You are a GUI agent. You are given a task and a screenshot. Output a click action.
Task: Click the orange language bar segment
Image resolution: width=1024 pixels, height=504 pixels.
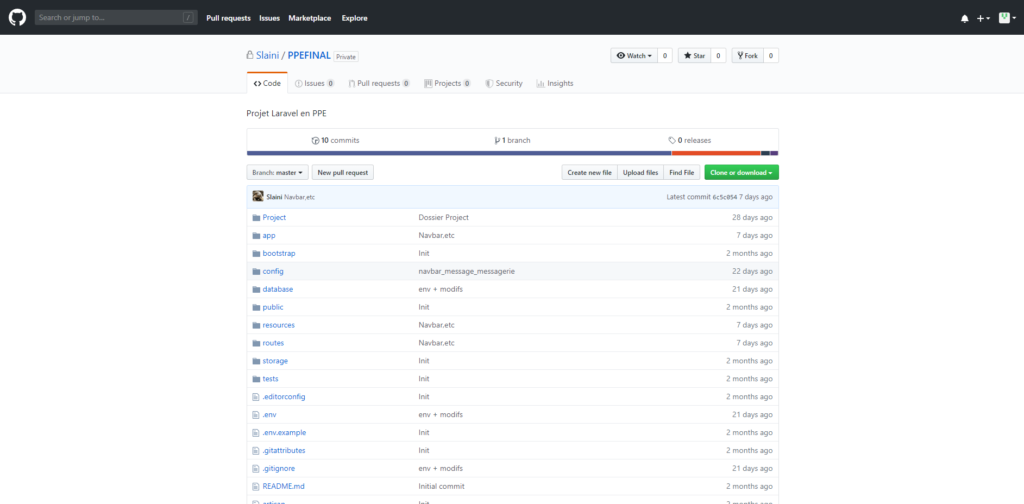pos(716,153)
